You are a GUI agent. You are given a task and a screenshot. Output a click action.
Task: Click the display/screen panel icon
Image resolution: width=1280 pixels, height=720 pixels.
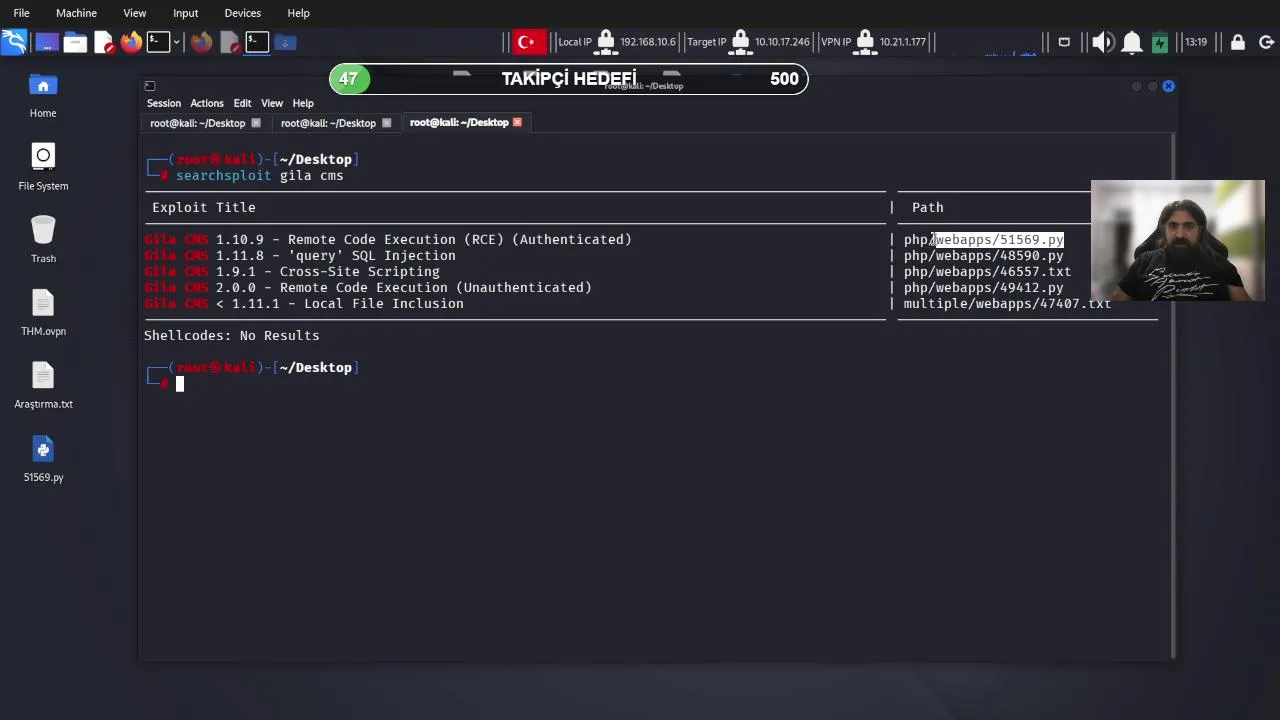pyautogui.click(x=1064, y=42)
